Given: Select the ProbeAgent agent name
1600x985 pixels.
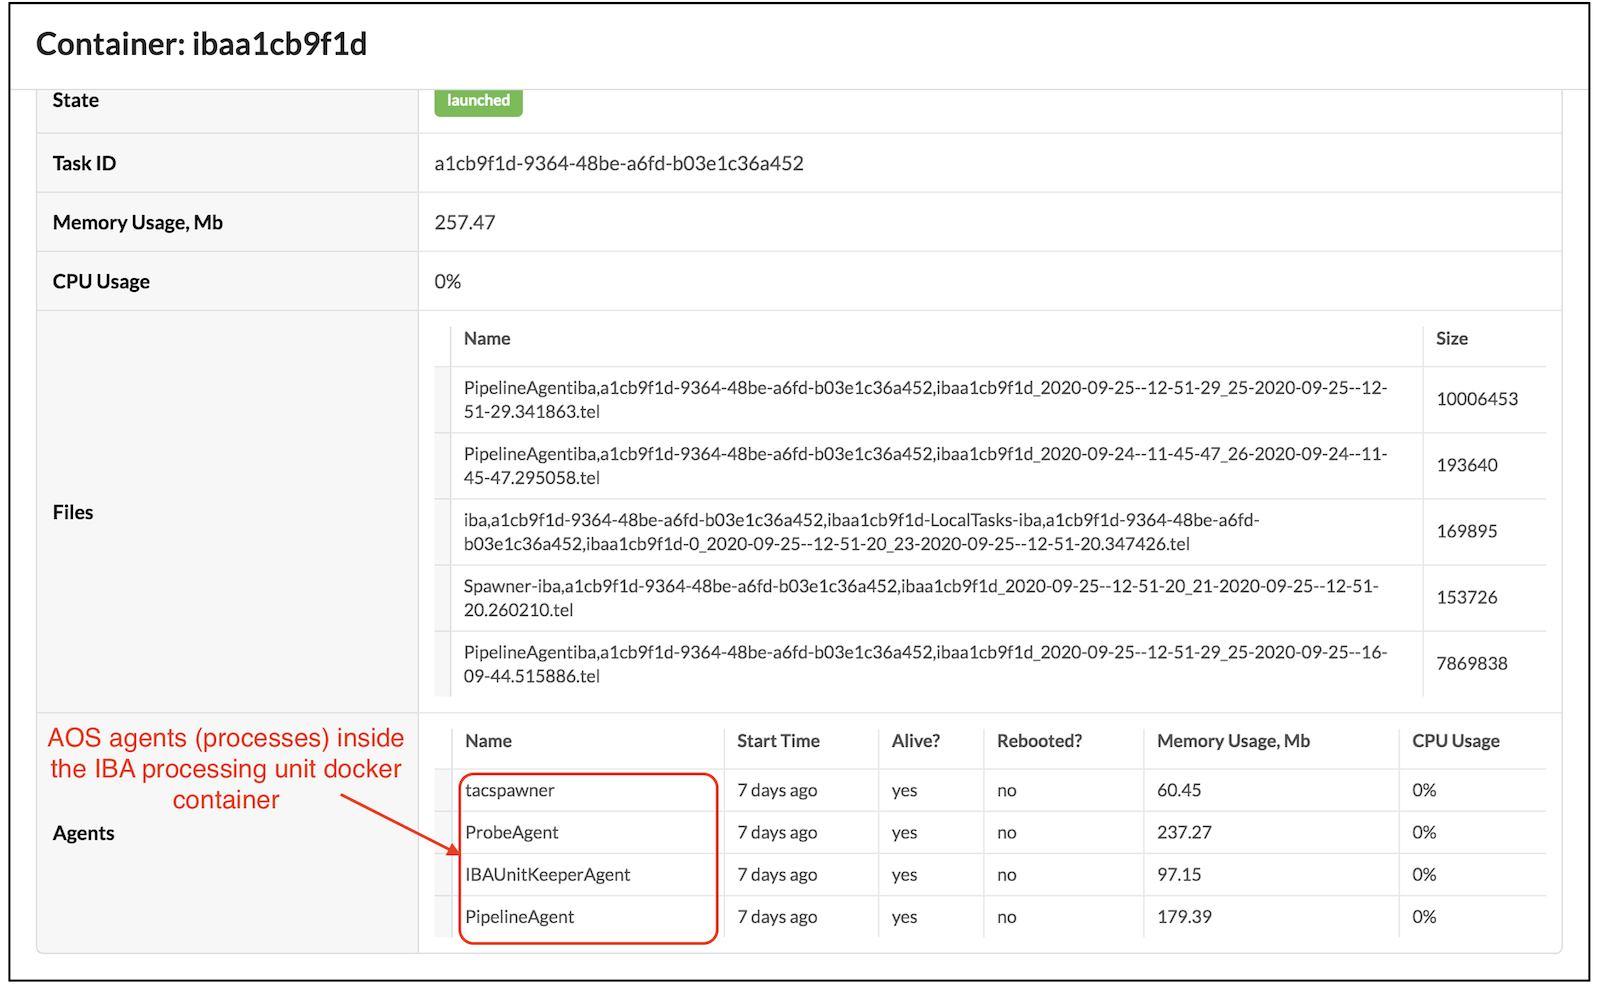Looking at the screenshot, I should point(512,832).
